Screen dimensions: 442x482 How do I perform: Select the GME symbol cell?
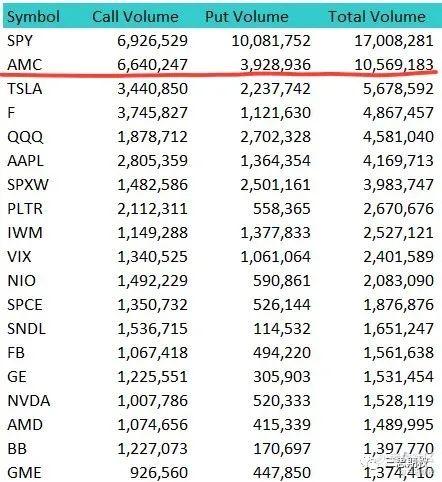point(24,473)
